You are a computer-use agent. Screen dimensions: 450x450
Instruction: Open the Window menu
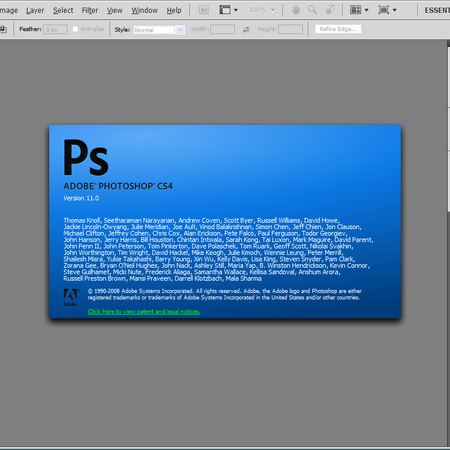[x=144, y=10]
